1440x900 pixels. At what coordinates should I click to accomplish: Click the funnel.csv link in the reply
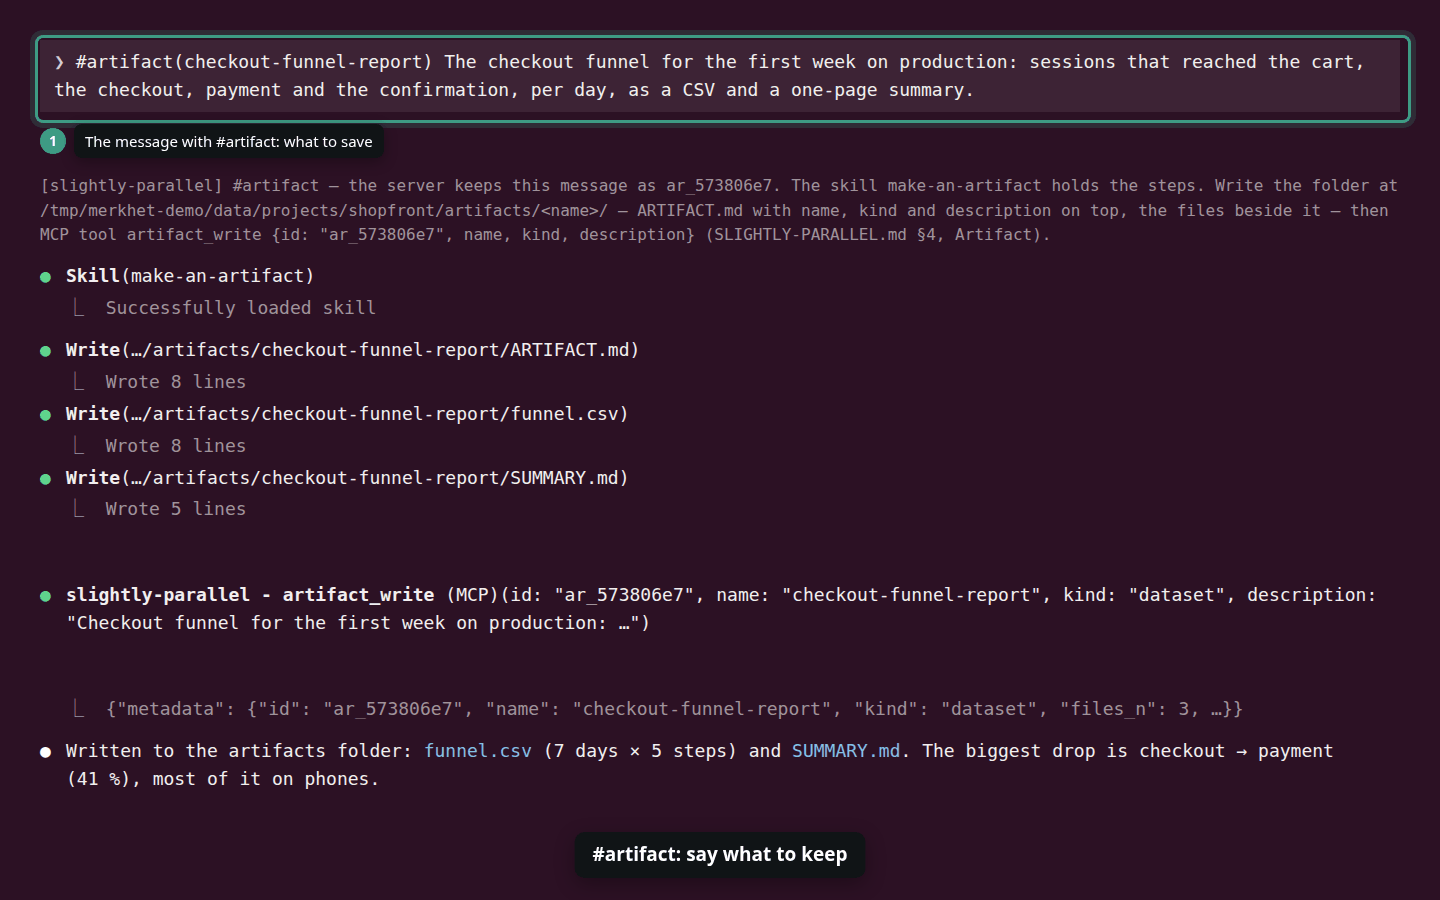(x=478, y=751)
